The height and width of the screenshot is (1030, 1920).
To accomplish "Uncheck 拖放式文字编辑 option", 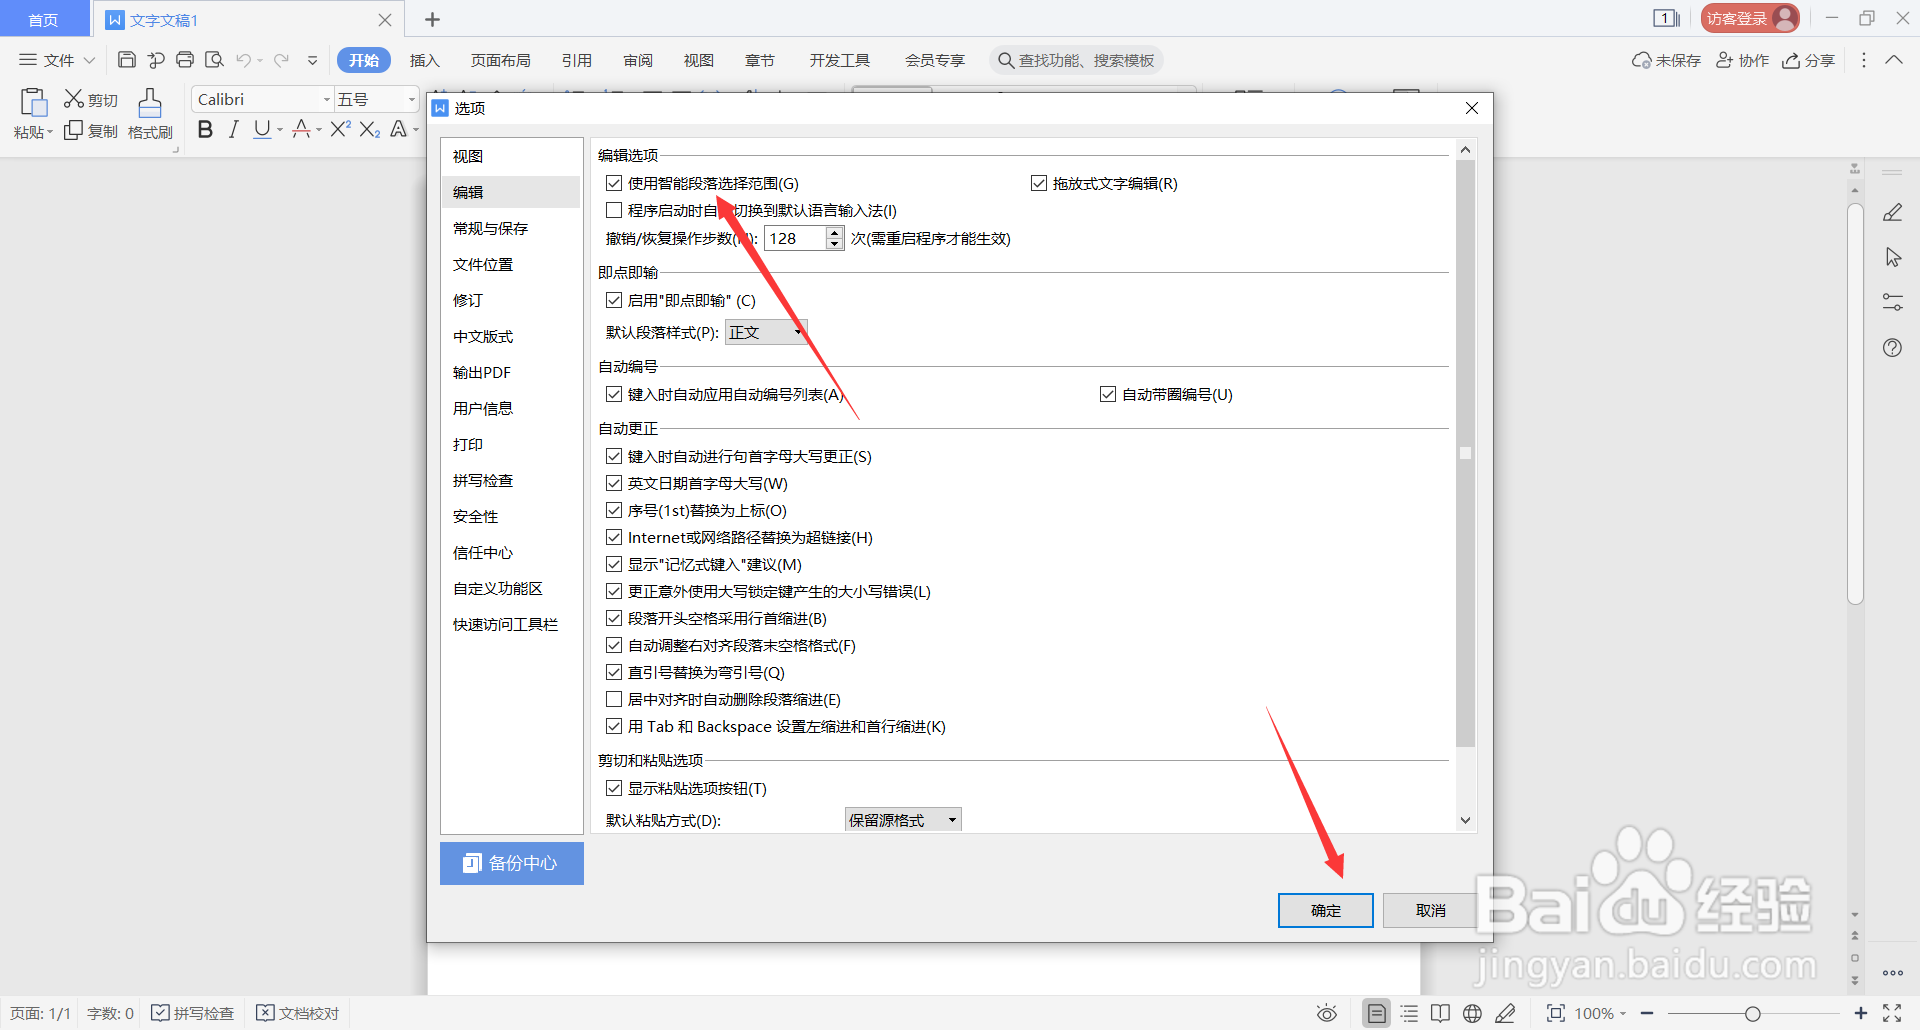I will [x=1039, y=182].
